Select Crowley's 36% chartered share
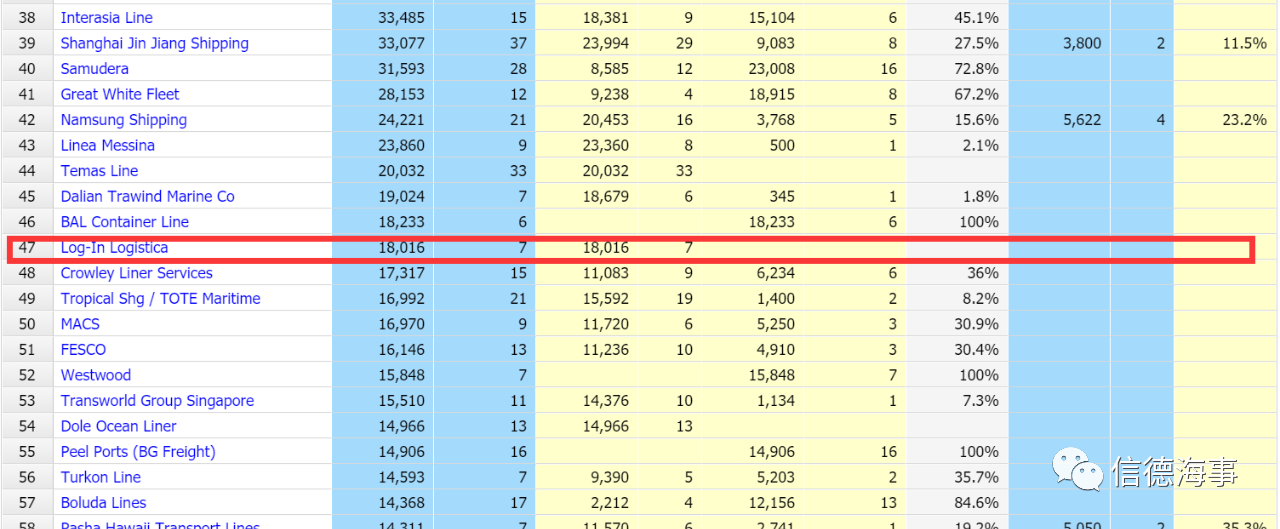Screen dimensions: 1280x529 (x=982, y=273)
